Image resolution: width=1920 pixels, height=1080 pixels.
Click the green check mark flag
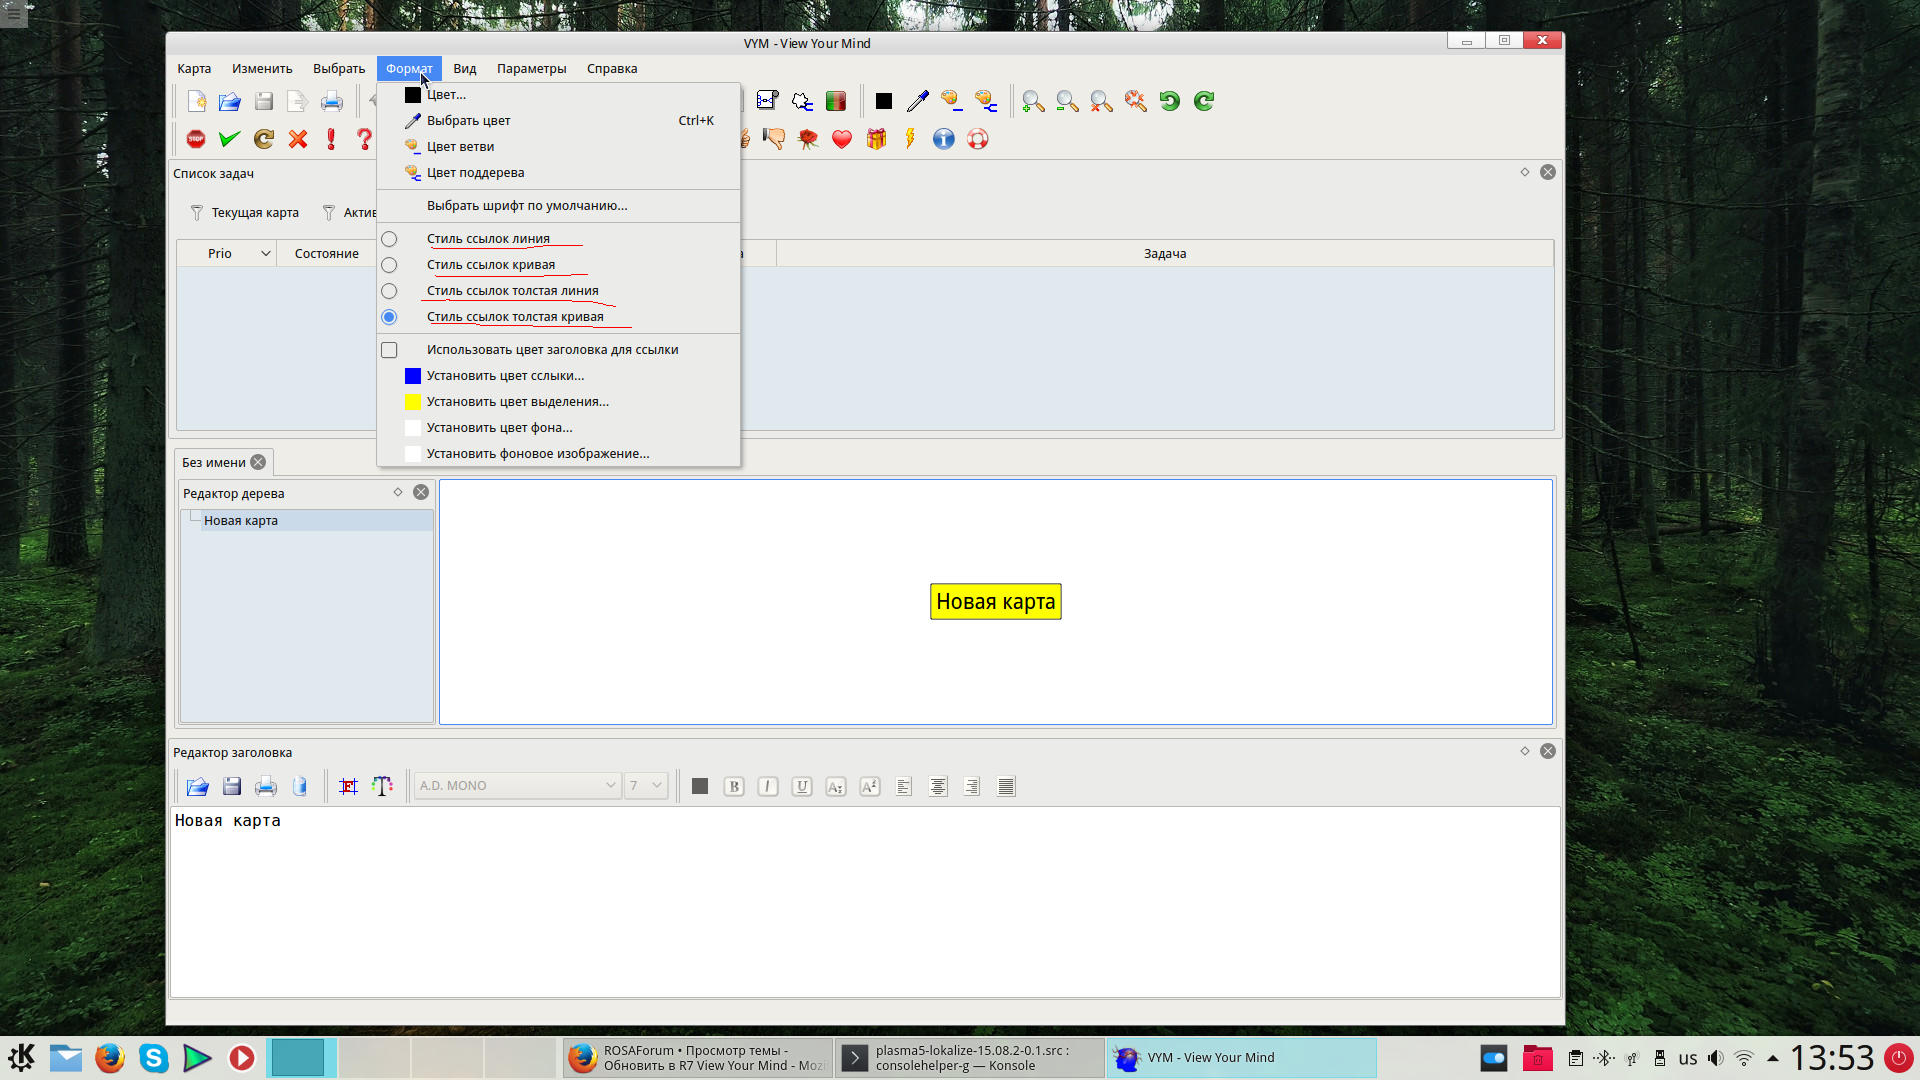point(230,139)
